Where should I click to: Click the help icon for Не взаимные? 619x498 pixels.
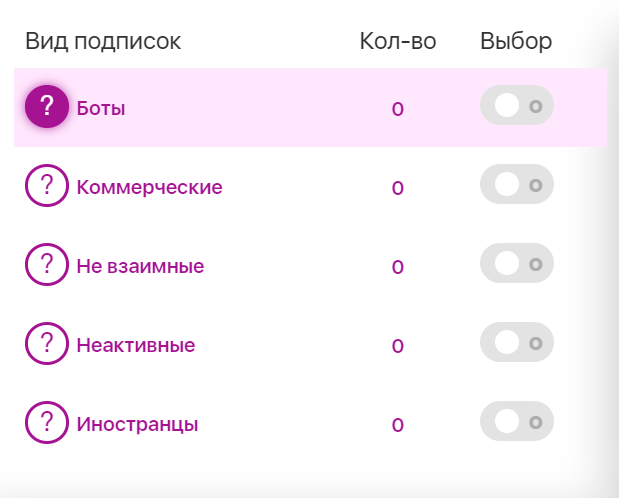point(46,265)
